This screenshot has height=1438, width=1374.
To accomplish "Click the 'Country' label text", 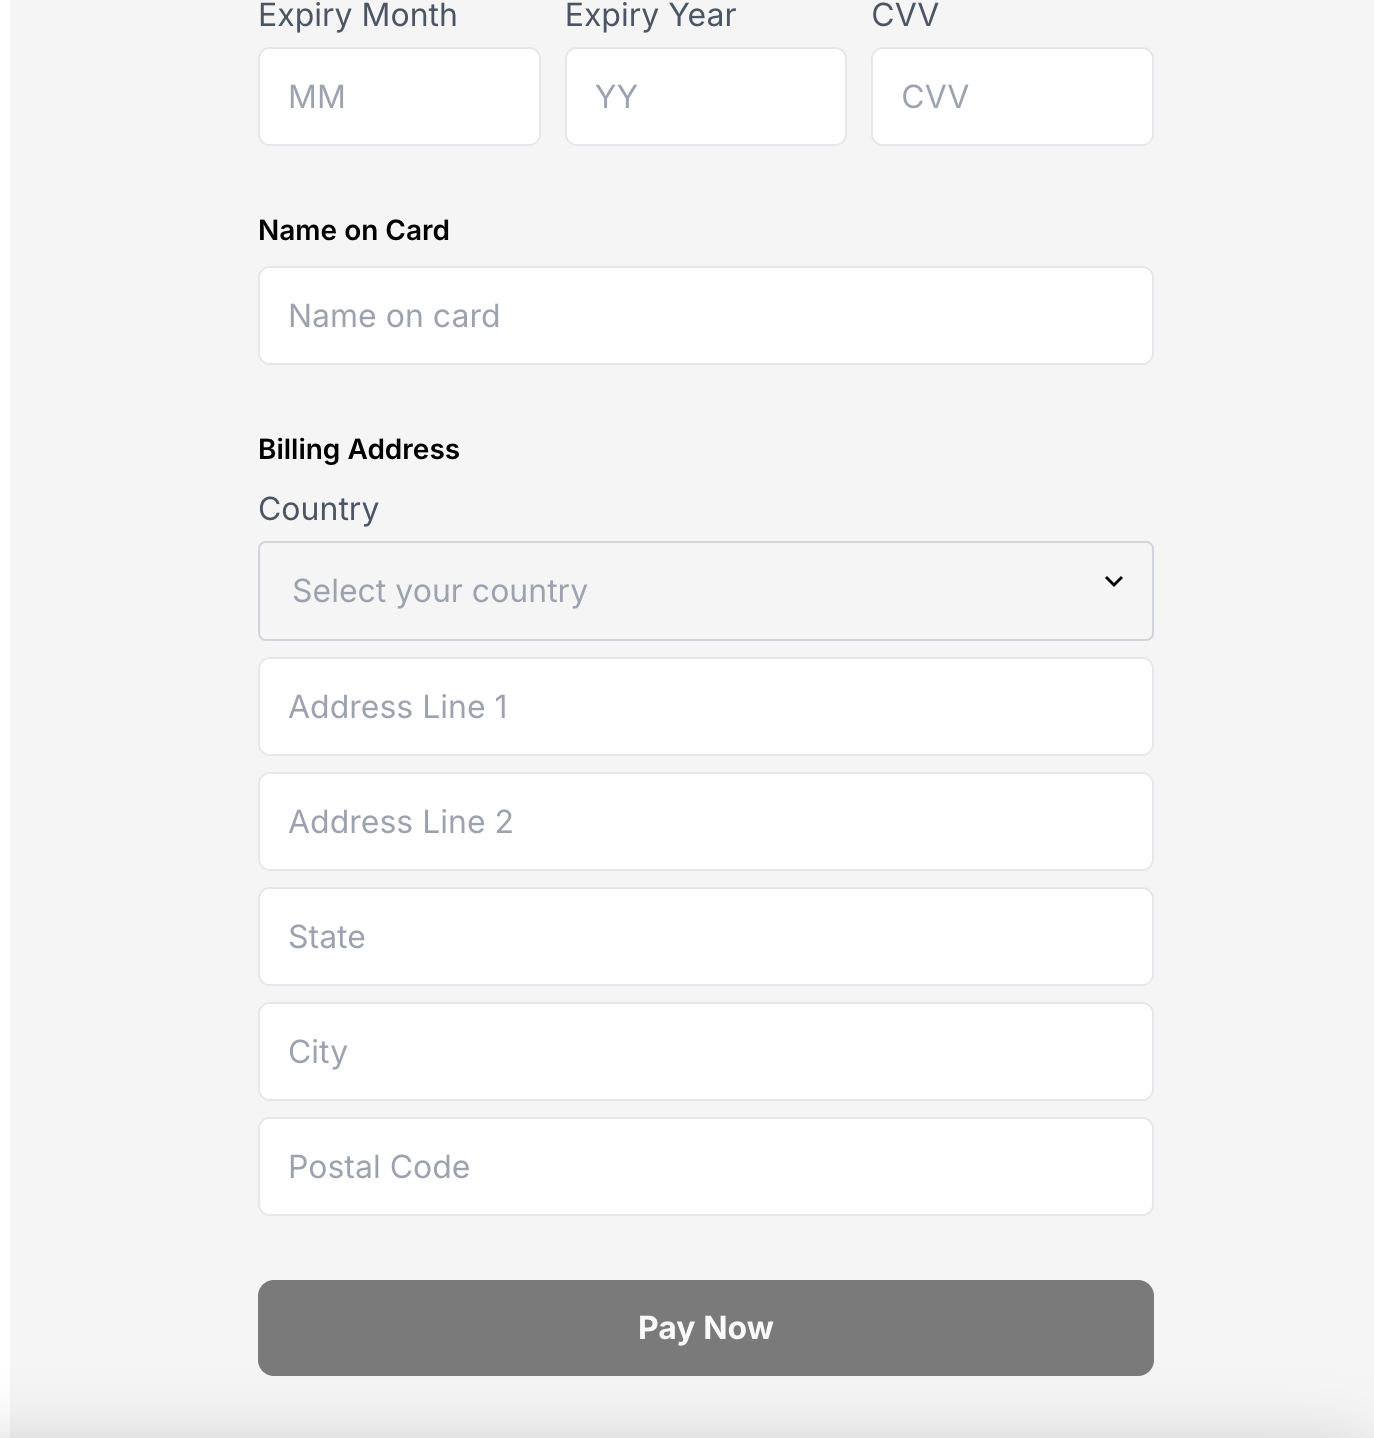I will 318,509.
